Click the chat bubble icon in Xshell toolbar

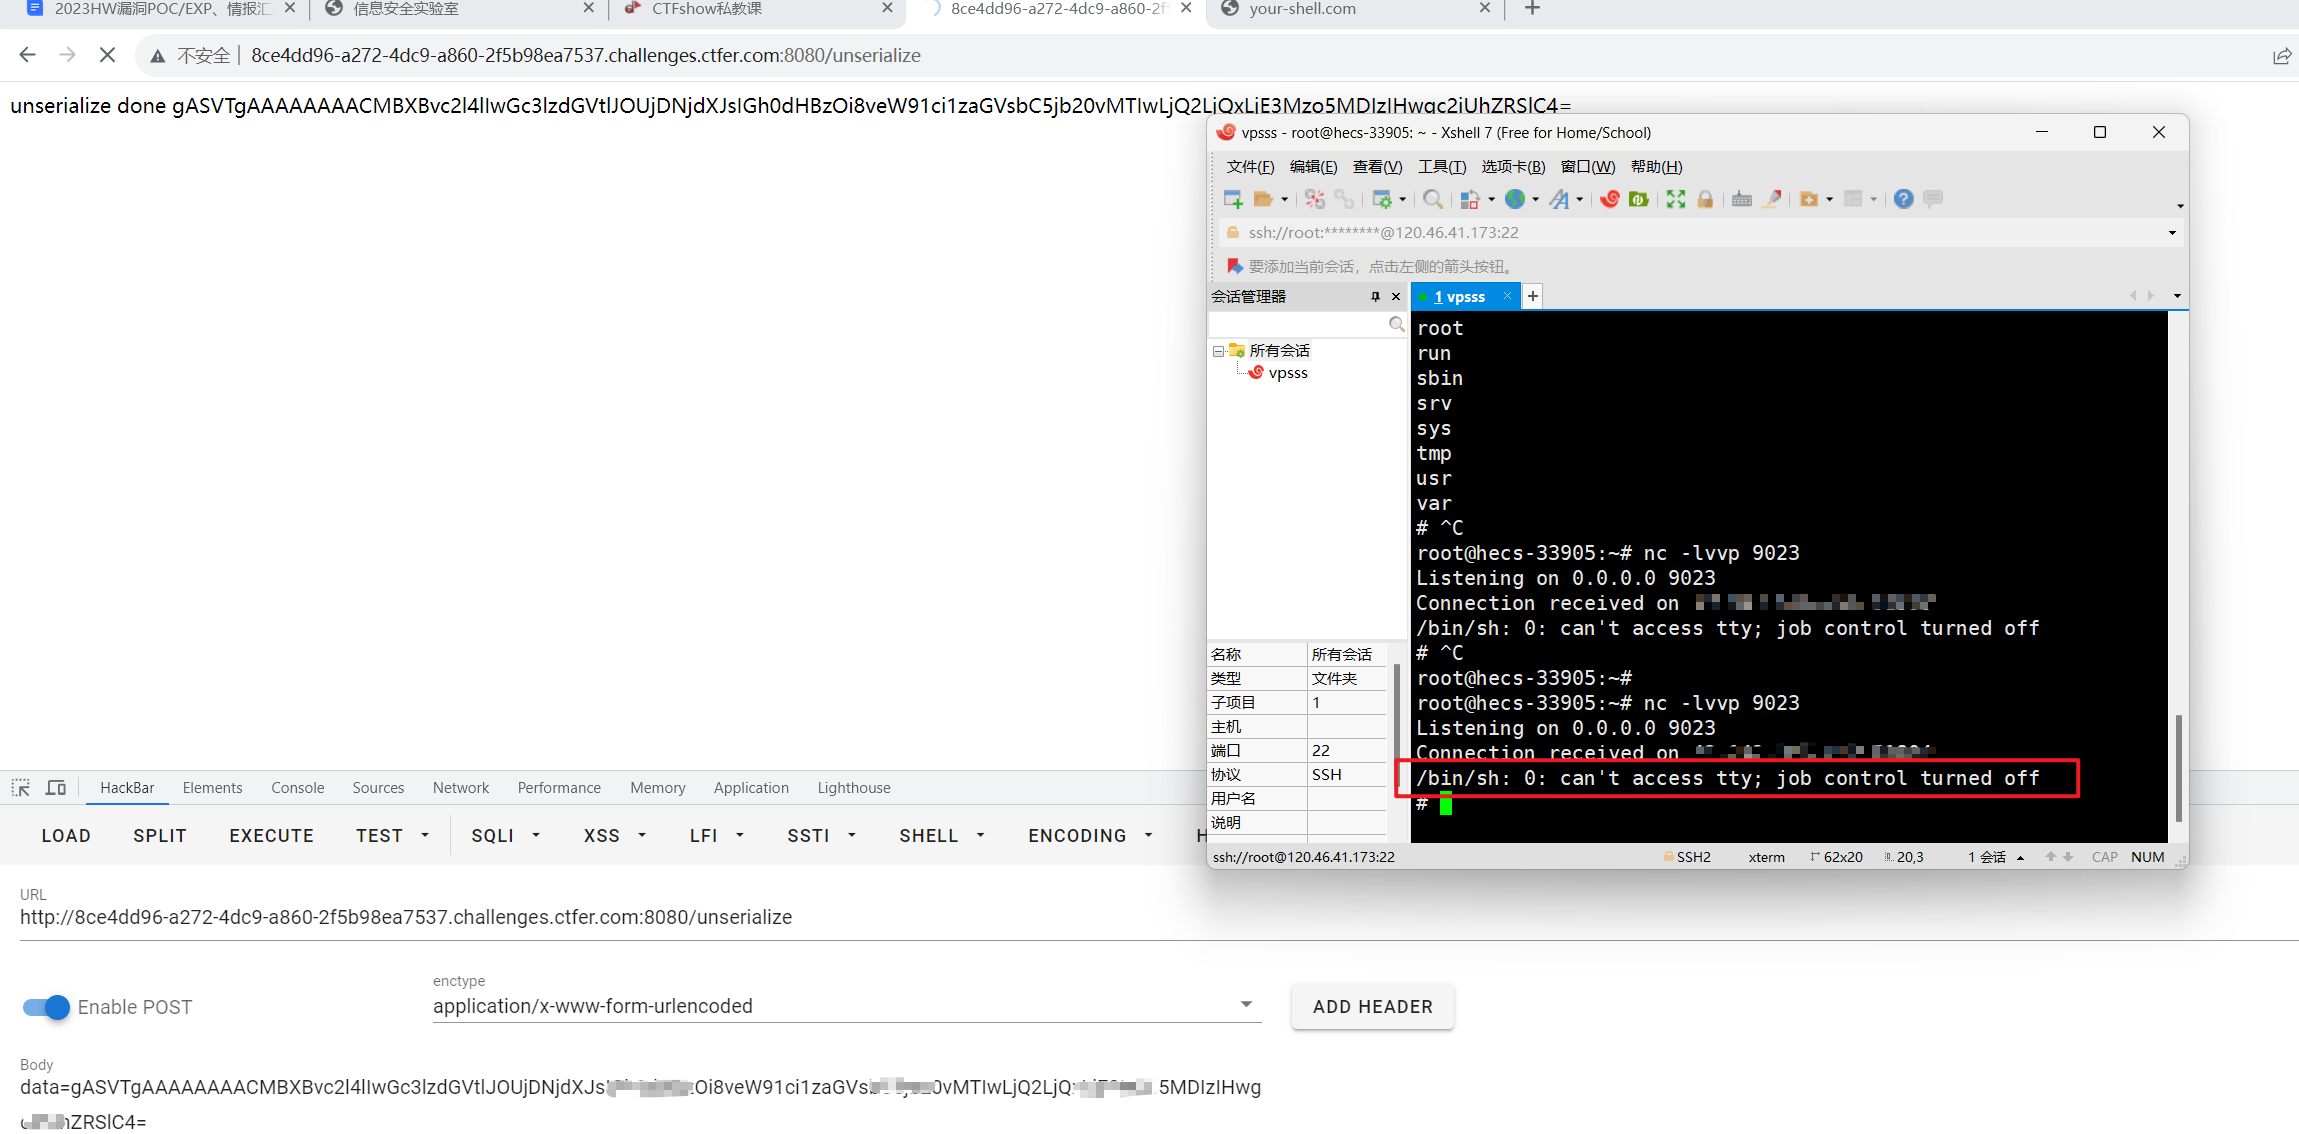(x=1933, y=199)
